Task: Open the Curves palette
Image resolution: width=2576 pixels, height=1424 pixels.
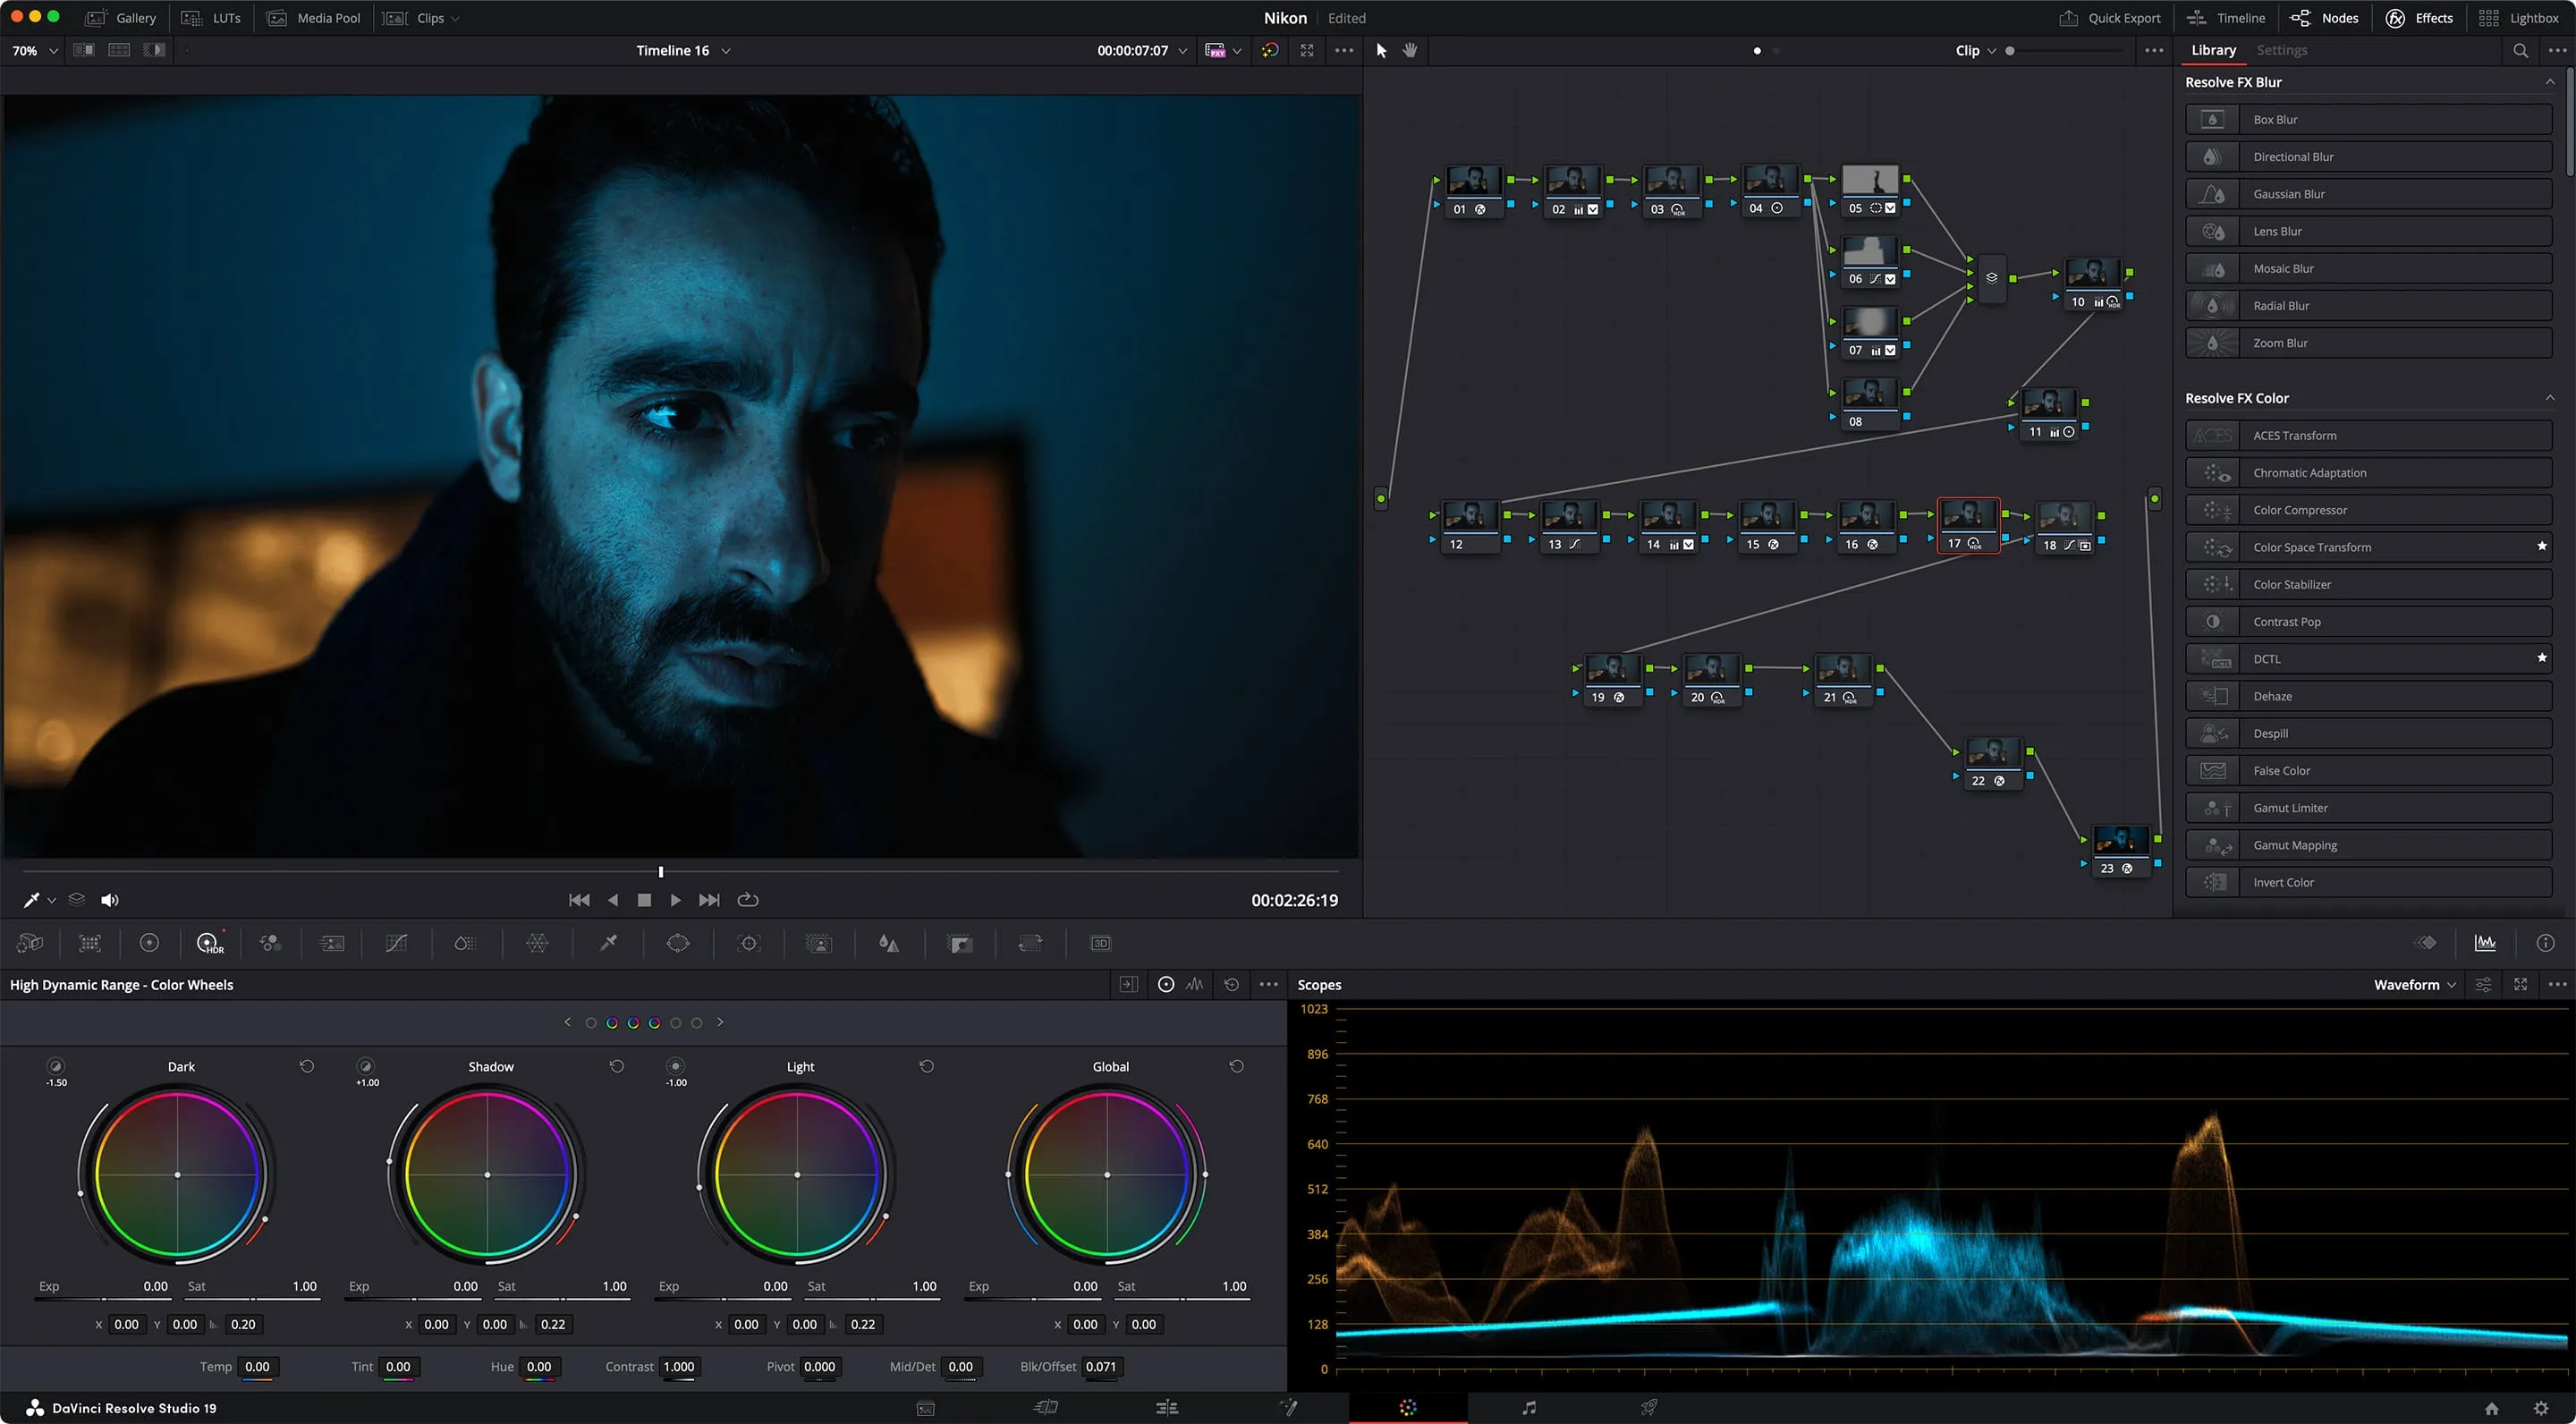Action: pyautogui.click(x=396, y=943)
